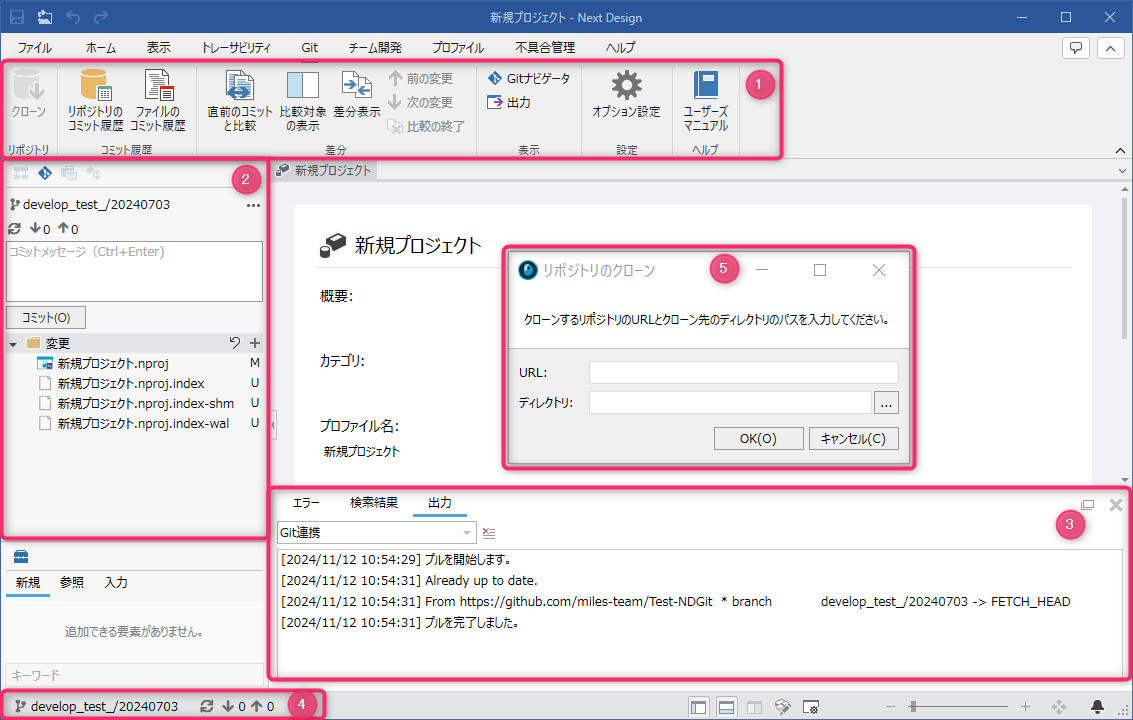The image size is (1133, 720).
Task: Clear the output log
Action: (489, 533)
